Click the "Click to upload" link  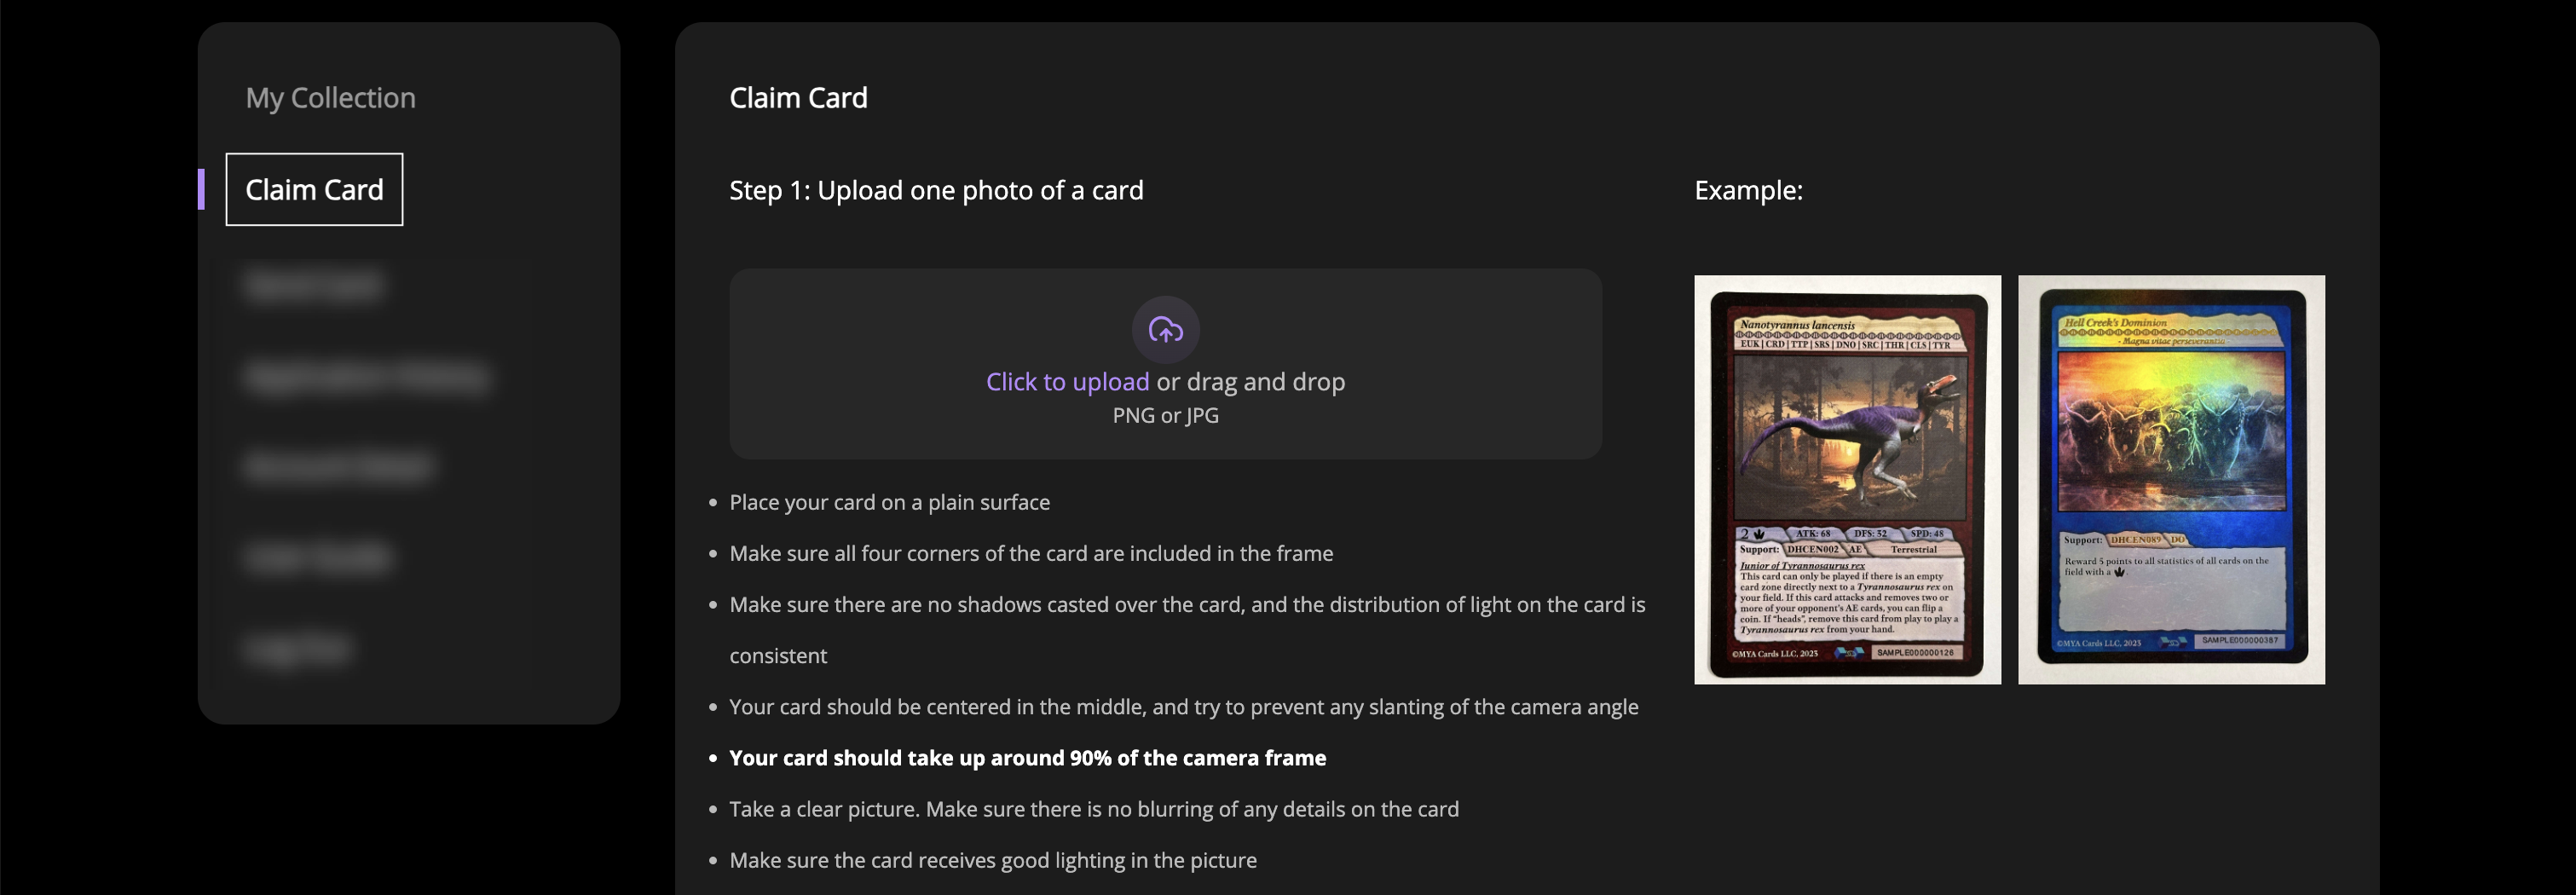coord(1067,382)
